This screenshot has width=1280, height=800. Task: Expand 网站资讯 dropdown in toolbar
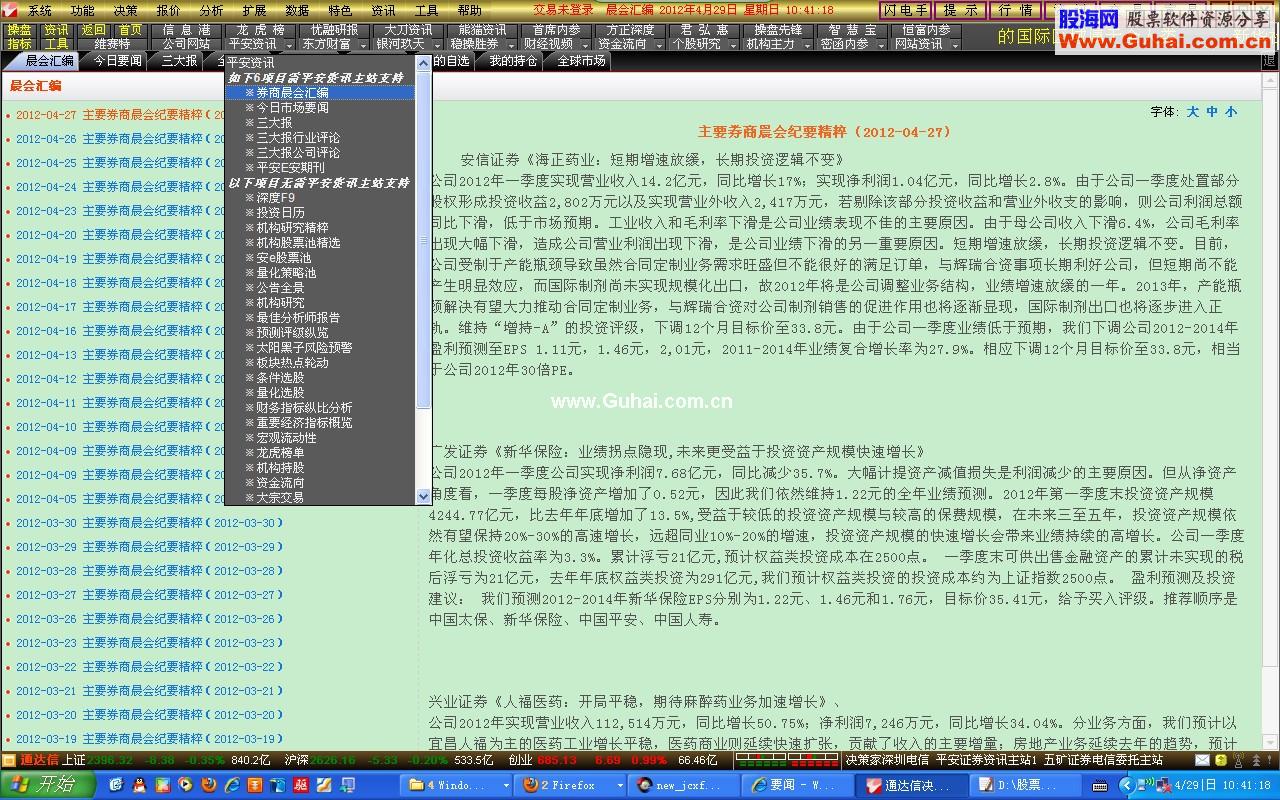pyautogui.click(x=956, y=45)
